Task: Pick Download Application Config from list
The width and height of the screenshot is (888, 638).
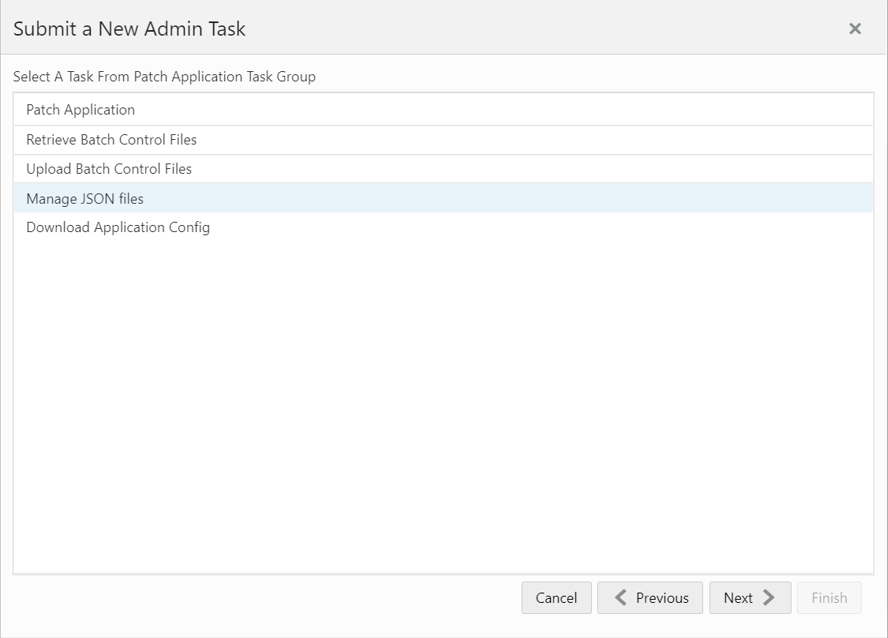Action: [x=443, y=227]
